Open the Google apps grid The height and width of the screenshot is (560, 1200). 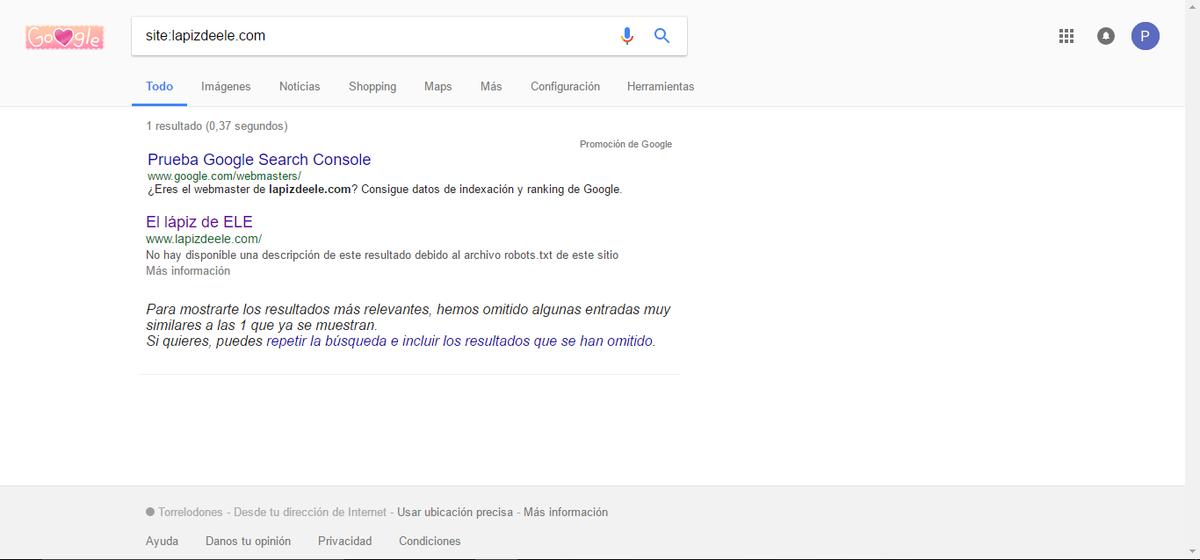(1066, 37)
